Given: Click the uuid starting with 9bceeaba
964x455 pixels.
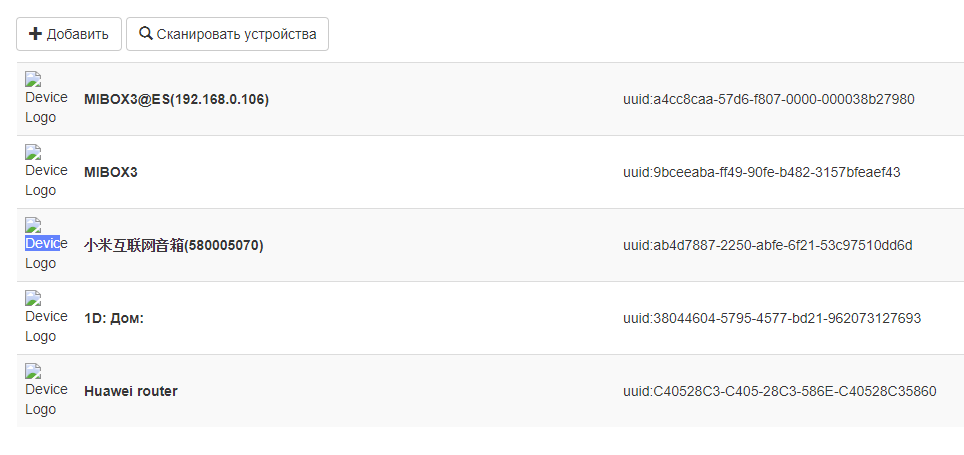Looking at the screenshot, I should tap(761, 172).
